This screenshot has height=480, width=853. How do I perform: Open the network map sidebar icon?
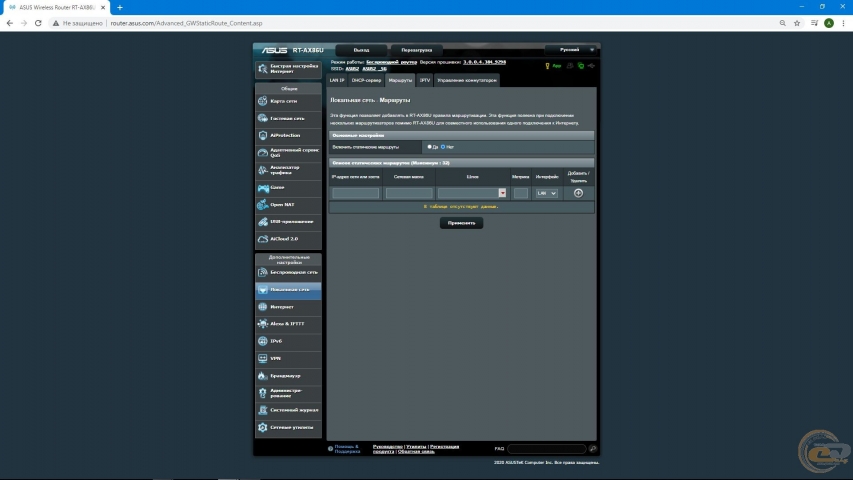coord(263,101)
